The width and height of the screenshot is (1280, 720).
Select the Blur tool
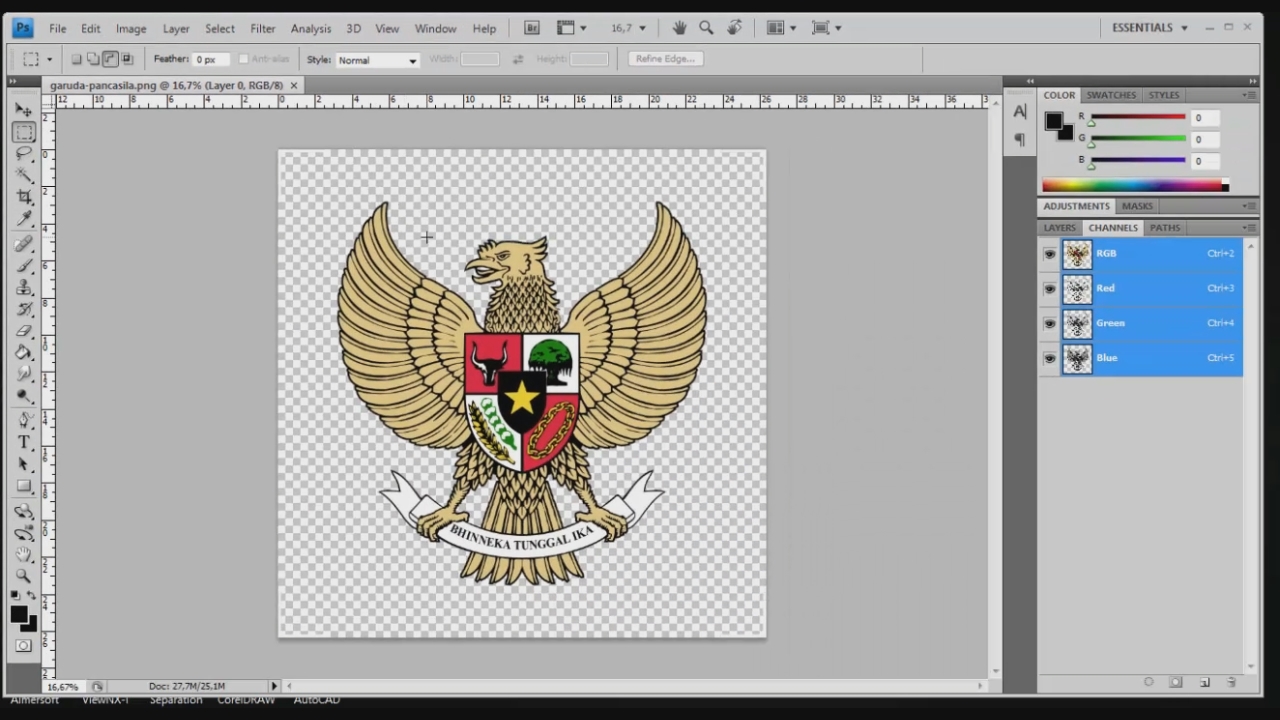click(x=24, y=374)
